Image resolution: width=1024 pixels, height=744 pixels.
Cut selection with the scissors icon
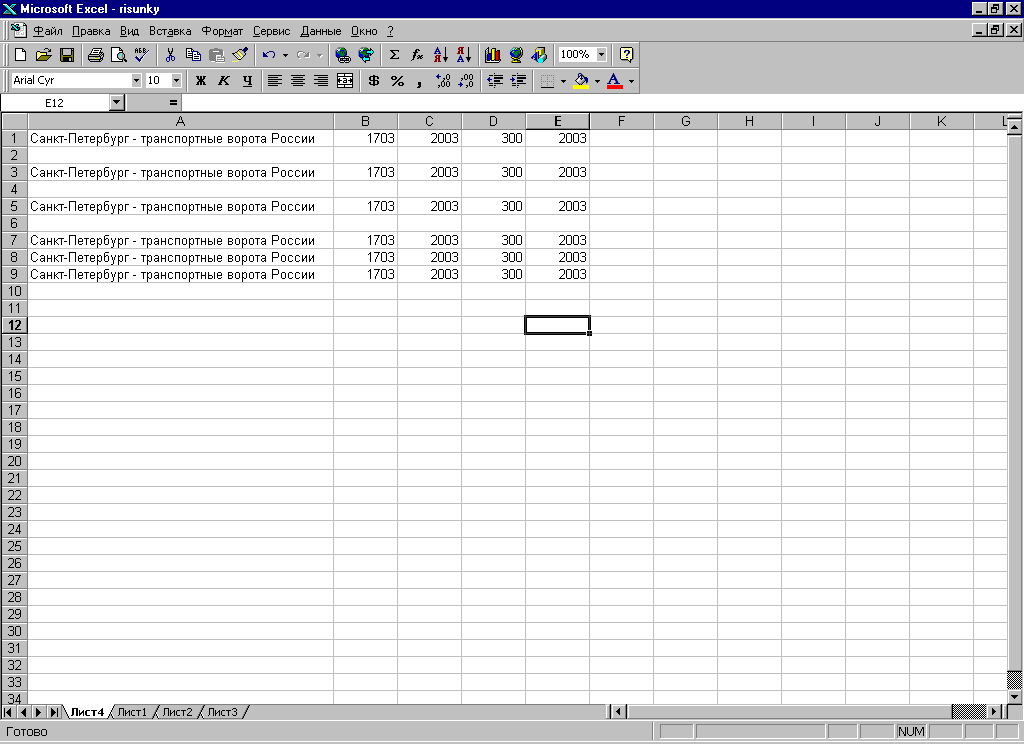(170, 55)
